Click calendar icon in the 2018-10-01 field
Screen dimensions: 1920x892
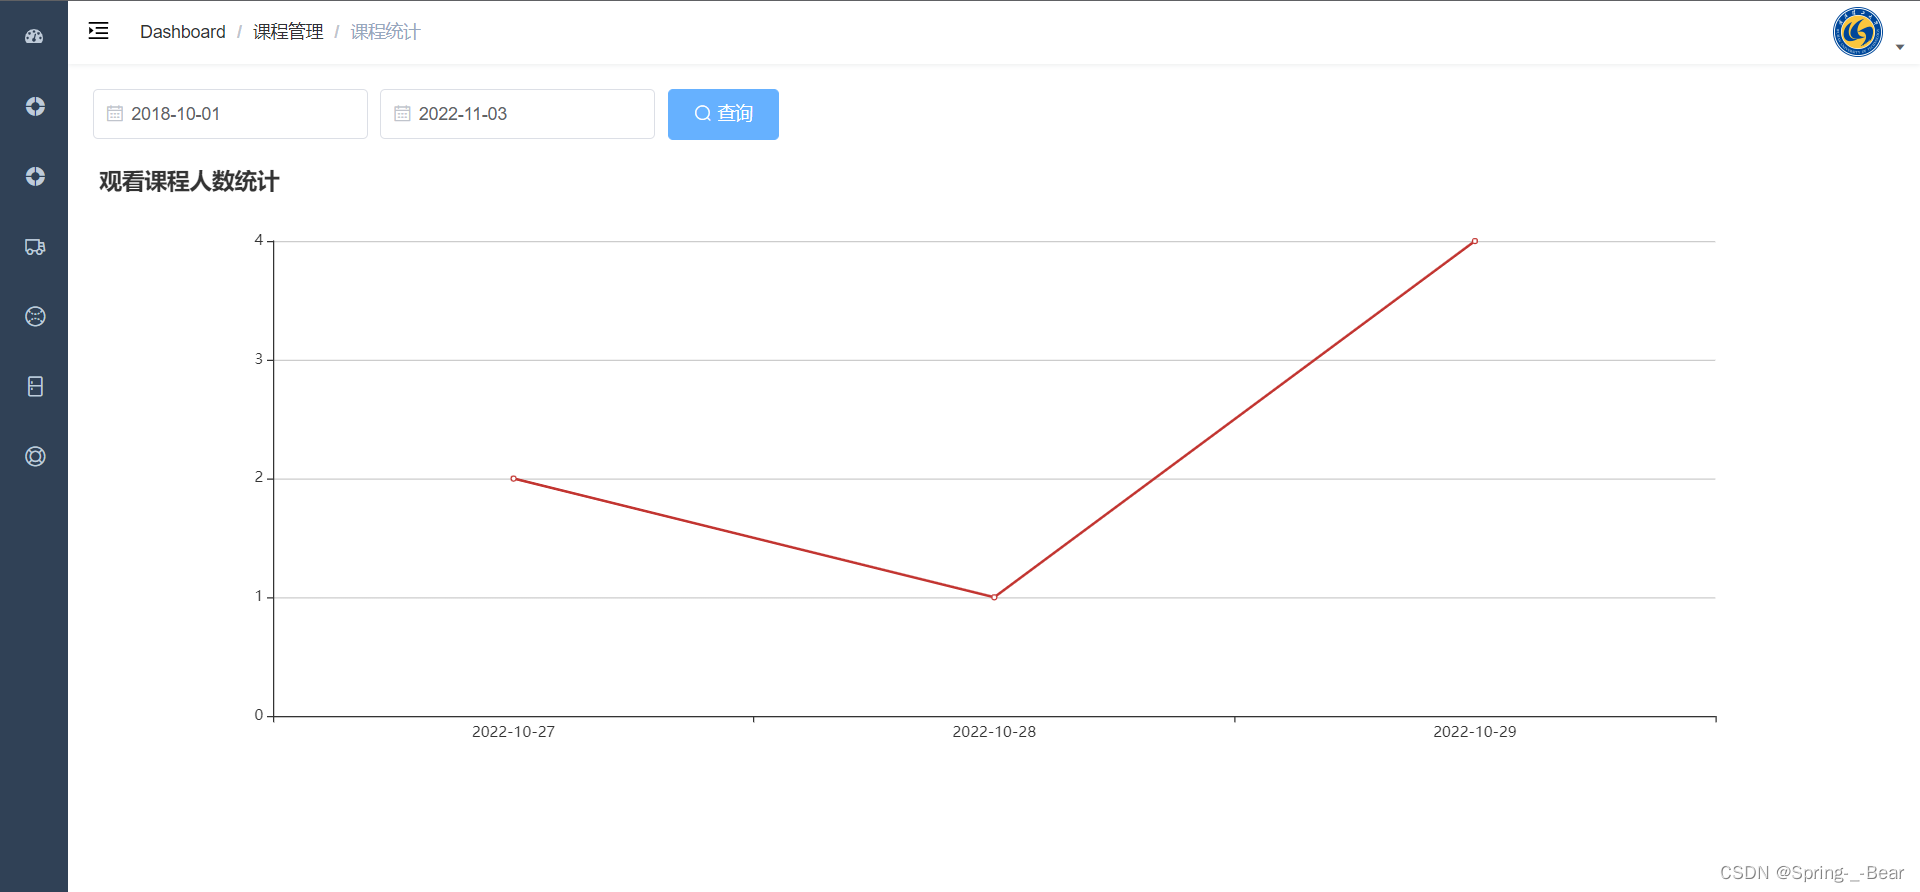115,114
